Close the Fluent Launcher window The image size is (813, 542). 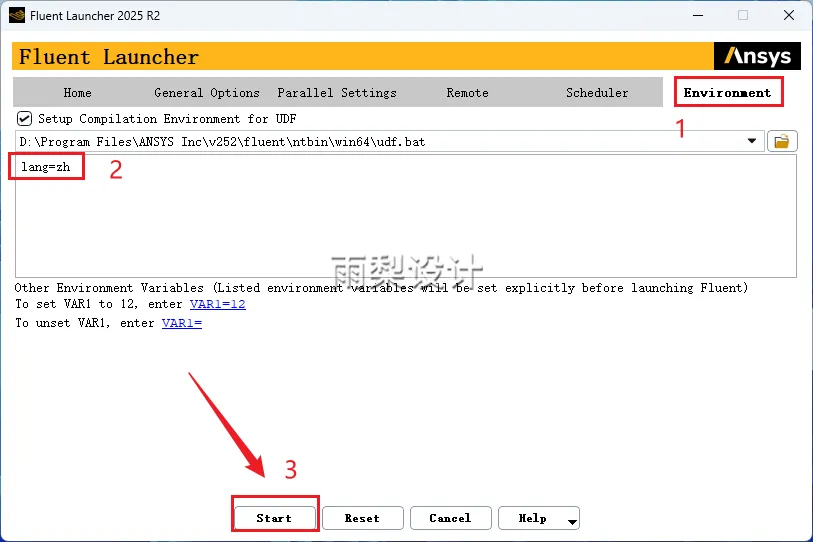(789, 15)
